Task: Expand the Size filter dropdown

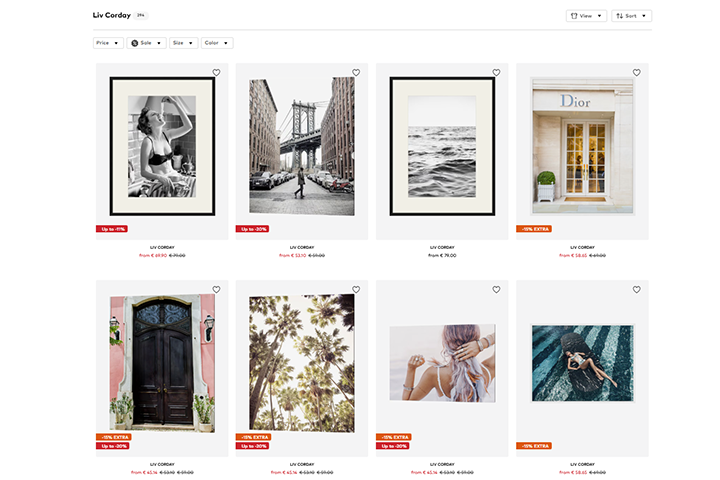Action: [183, 43]
